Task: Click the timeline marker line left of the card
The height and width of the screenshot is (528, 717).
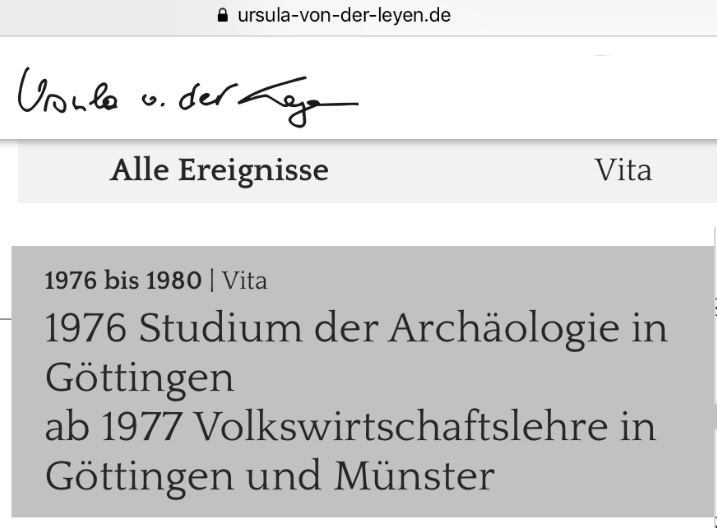Action: (x=5, y=319)
